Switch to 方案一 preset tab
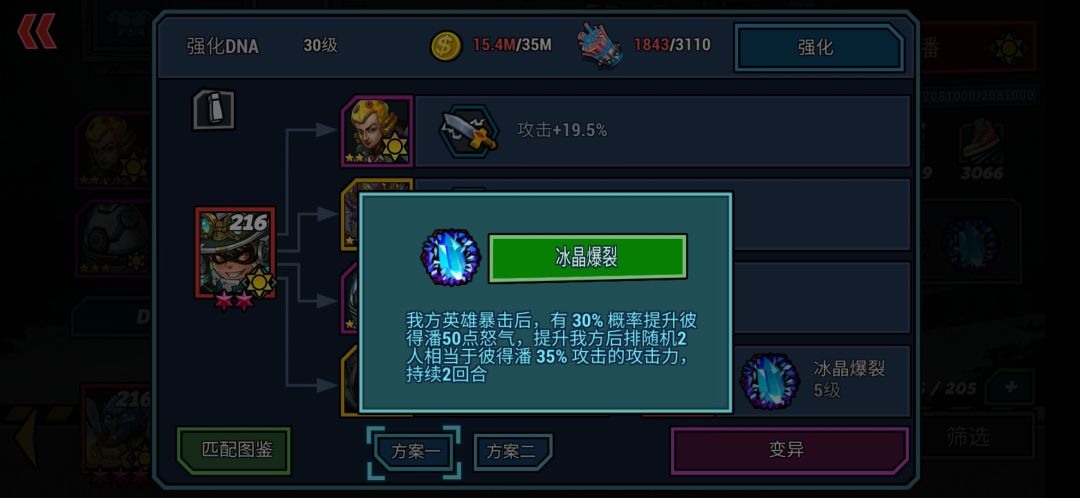Screen dimensions: 1080x498 (414, 452)
